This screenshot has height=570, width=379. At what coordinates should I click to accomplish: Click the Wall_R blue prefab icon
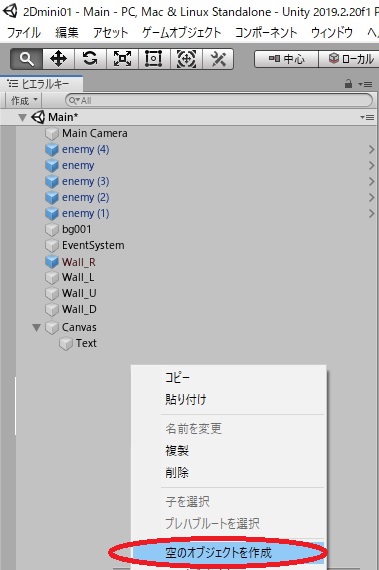click(x=52, y=262)
